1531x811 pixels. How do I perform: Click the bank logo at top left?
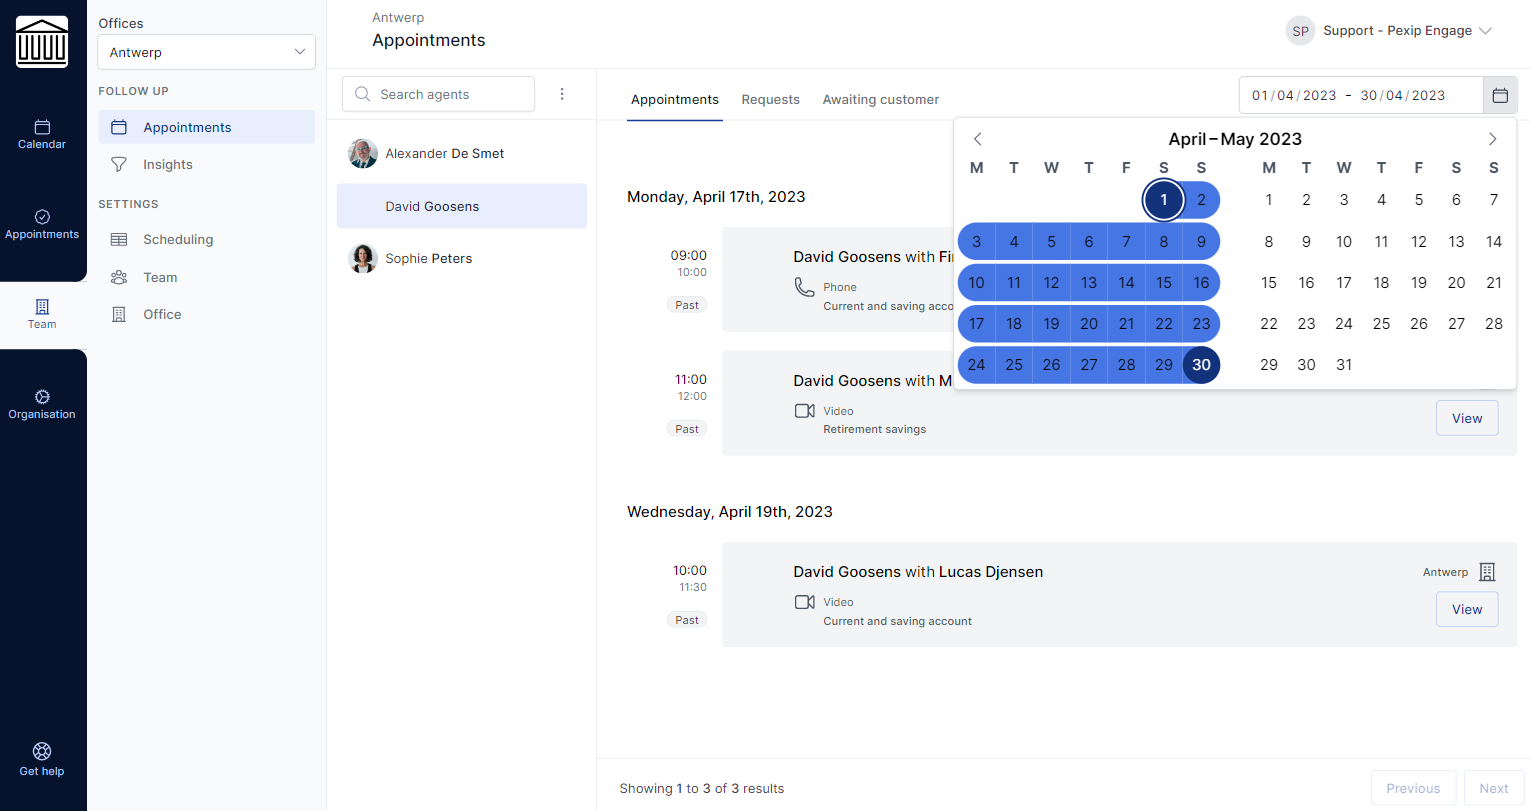click(42, 42)
